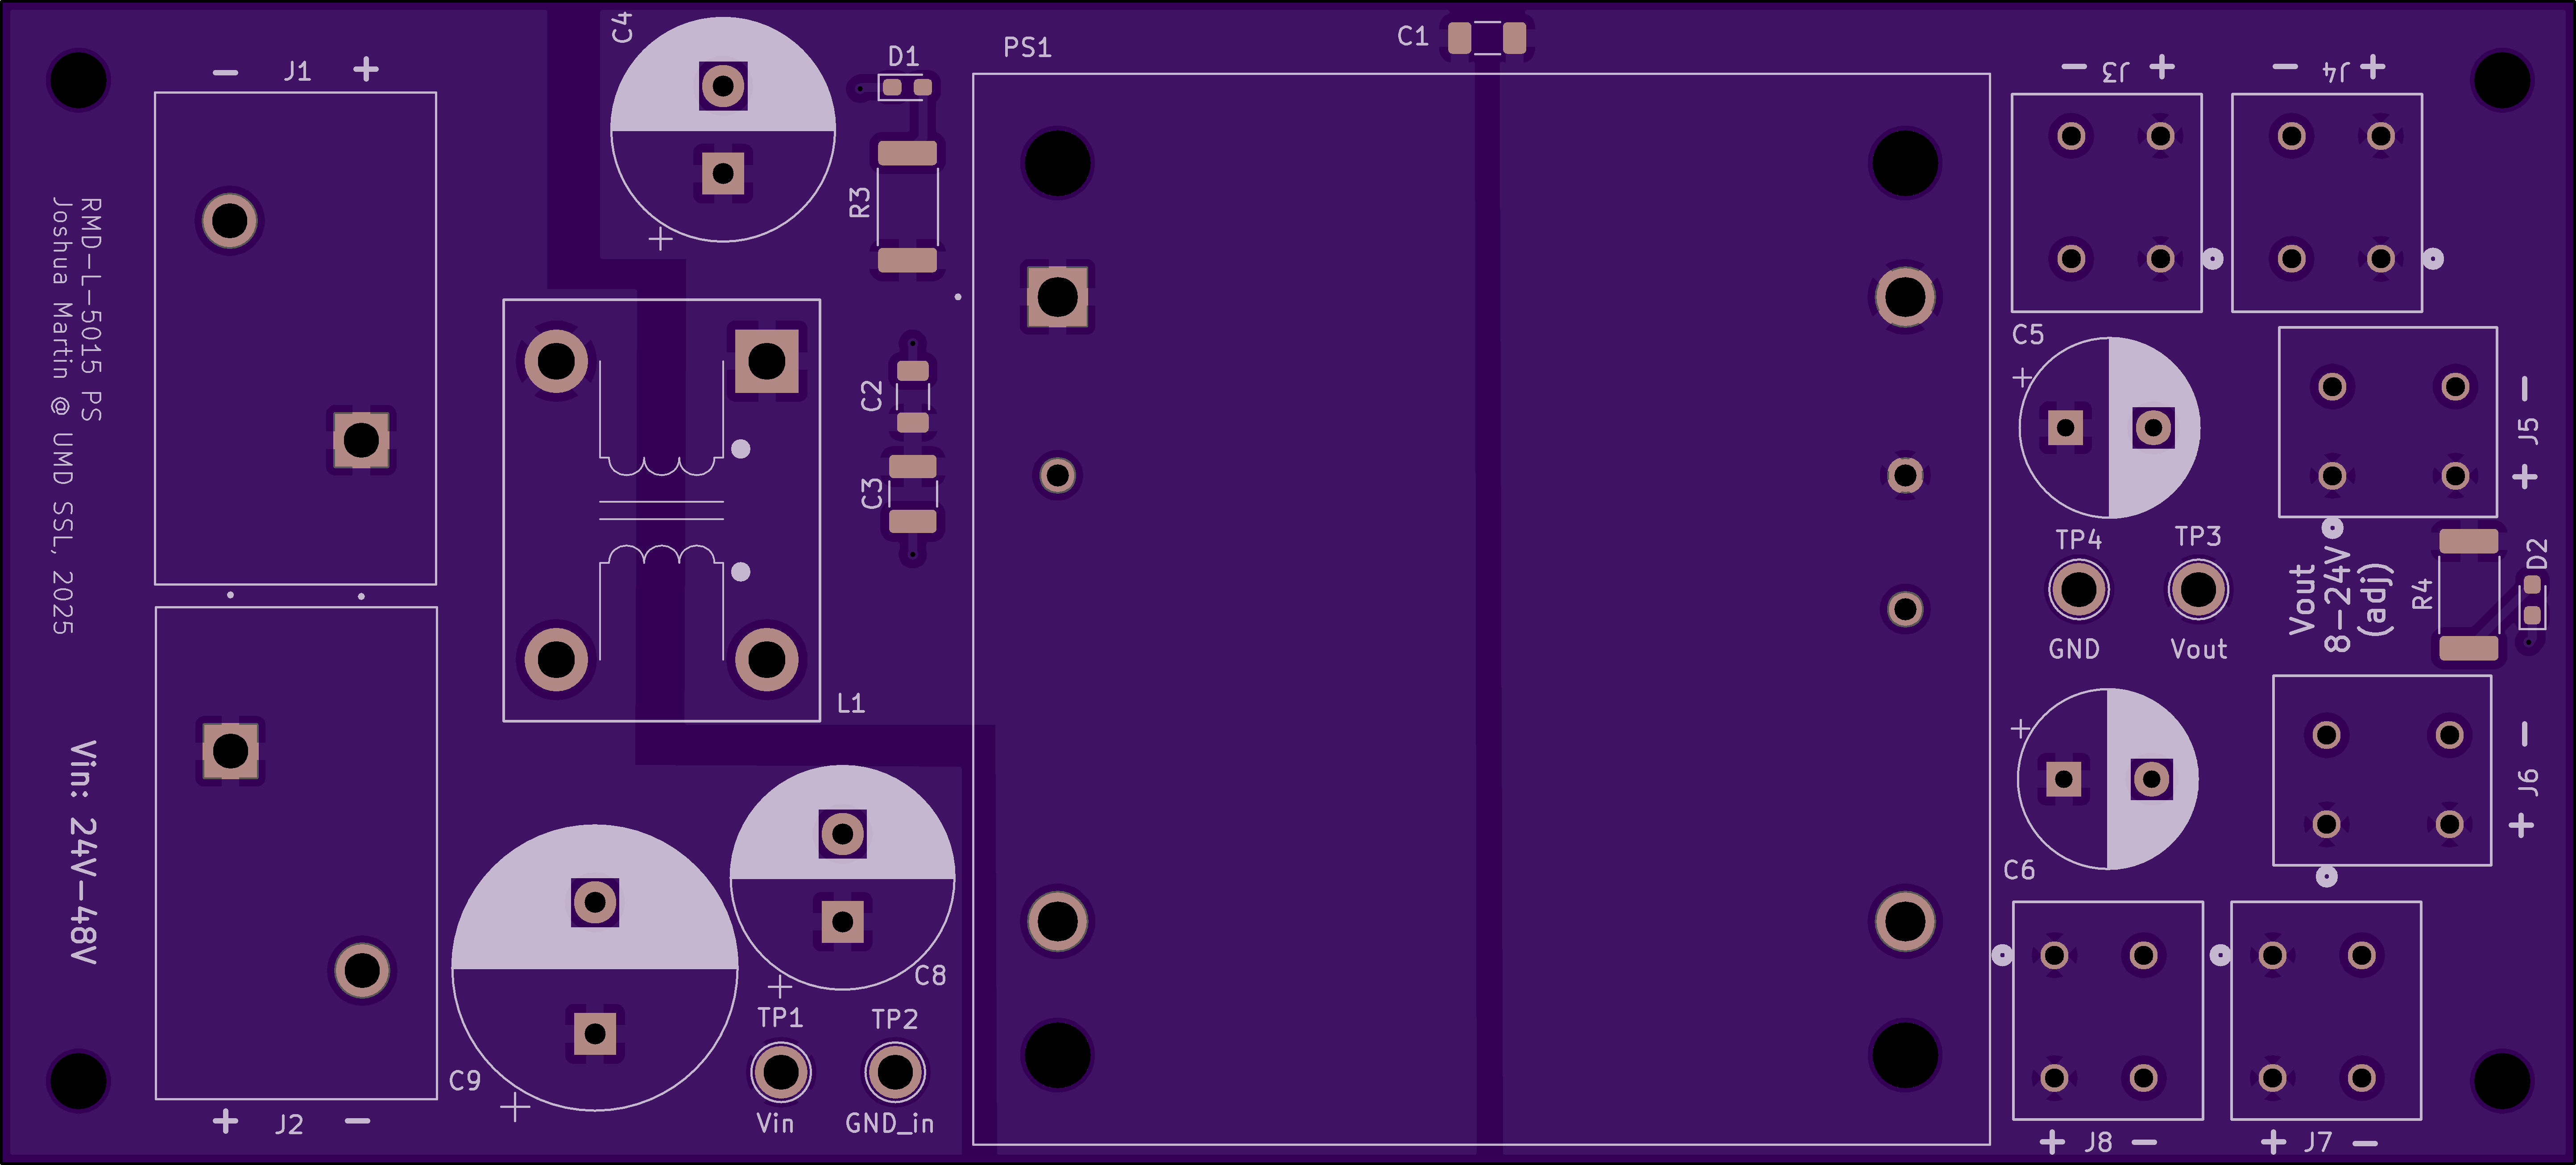Click the D2 diode label
2576x1165 pixels.
point(2537,553)
